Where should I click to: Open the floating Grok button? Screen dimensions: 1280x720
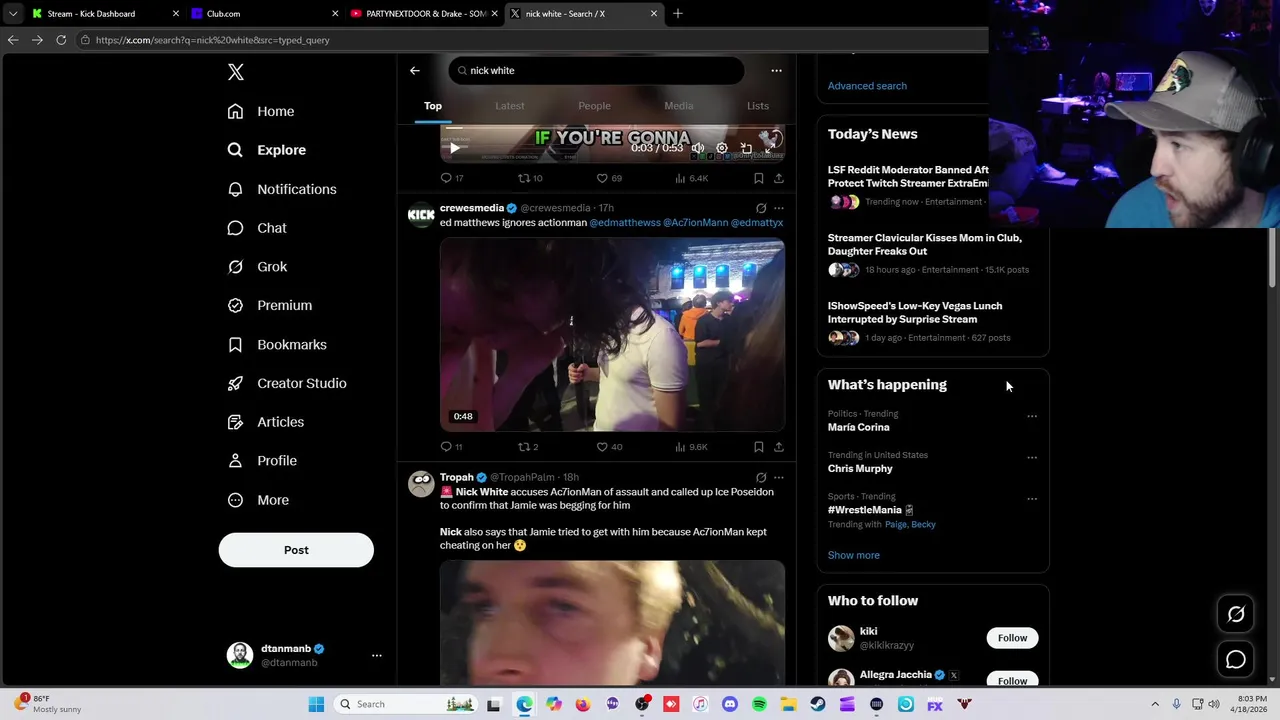point(1236,615)
